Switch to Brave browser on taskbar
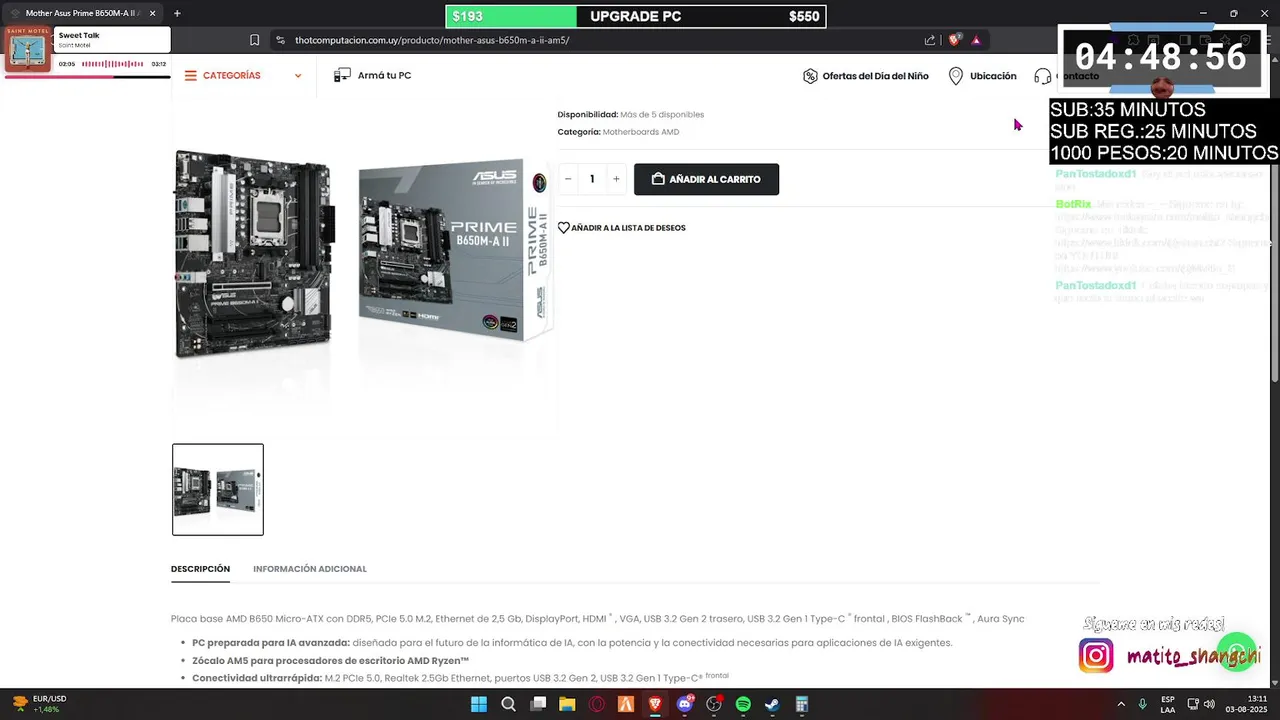 click(x=655, y=704)
